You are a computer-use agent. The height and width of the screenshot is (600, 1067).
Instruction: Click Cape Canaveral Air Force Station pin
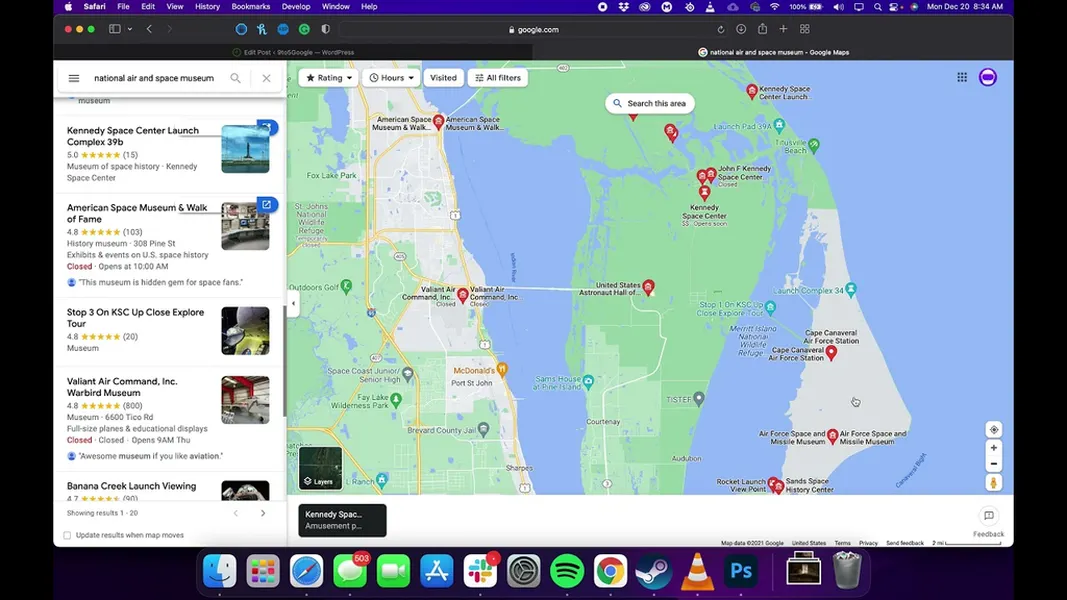pyautogui.click(x=831, y=352)
